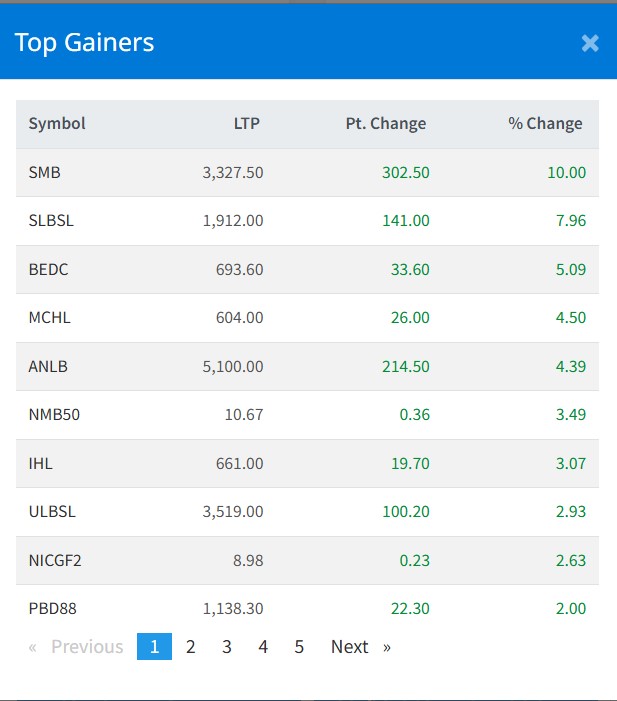617x701 pixels.
Task: Open the PBD88 entry
Action: point(52,608)
